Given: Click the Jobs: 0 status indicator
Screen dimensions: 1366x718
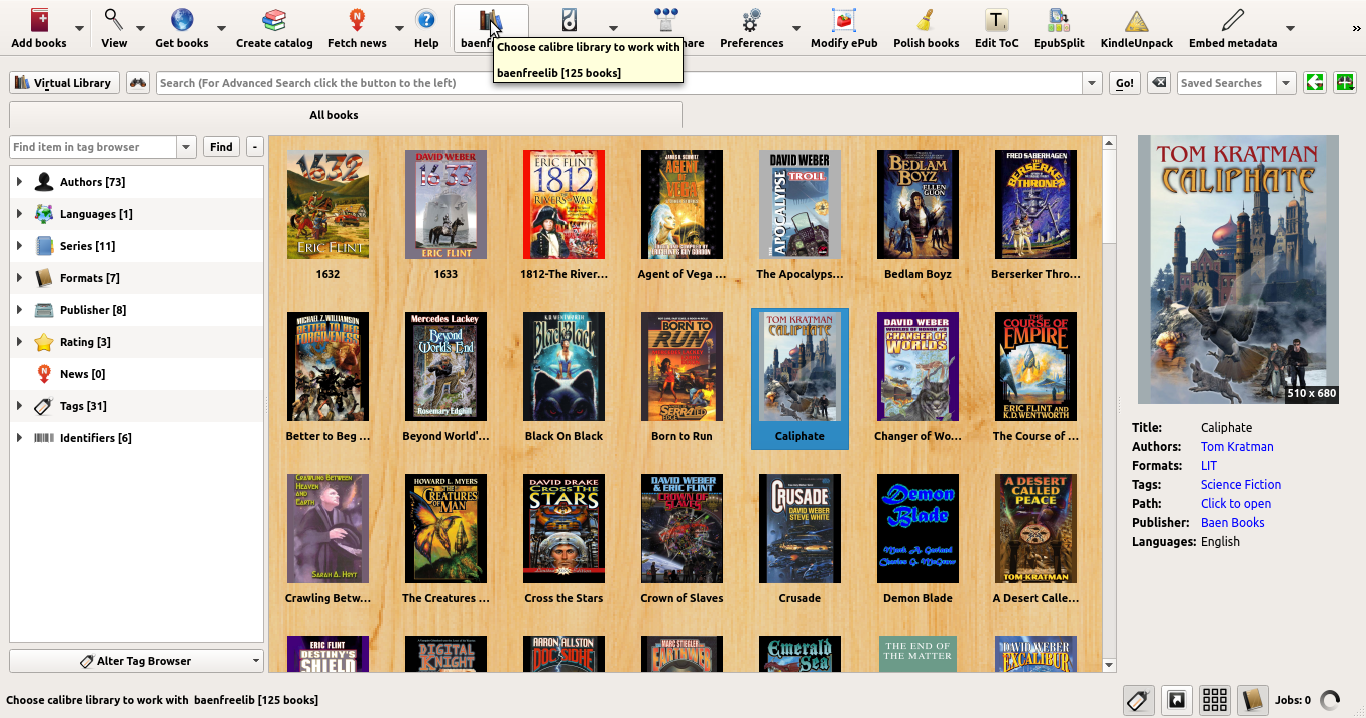Looking at the screenshot, I should [1292, 700].
